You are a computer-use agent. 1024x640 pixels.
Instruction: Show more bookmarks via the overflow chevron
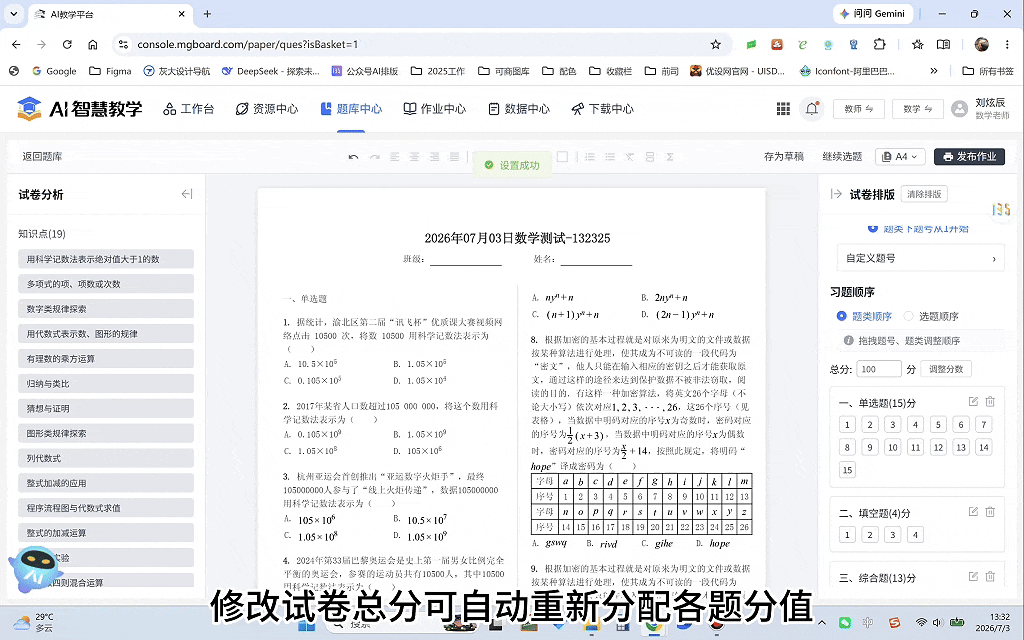(x=934, y=71)
